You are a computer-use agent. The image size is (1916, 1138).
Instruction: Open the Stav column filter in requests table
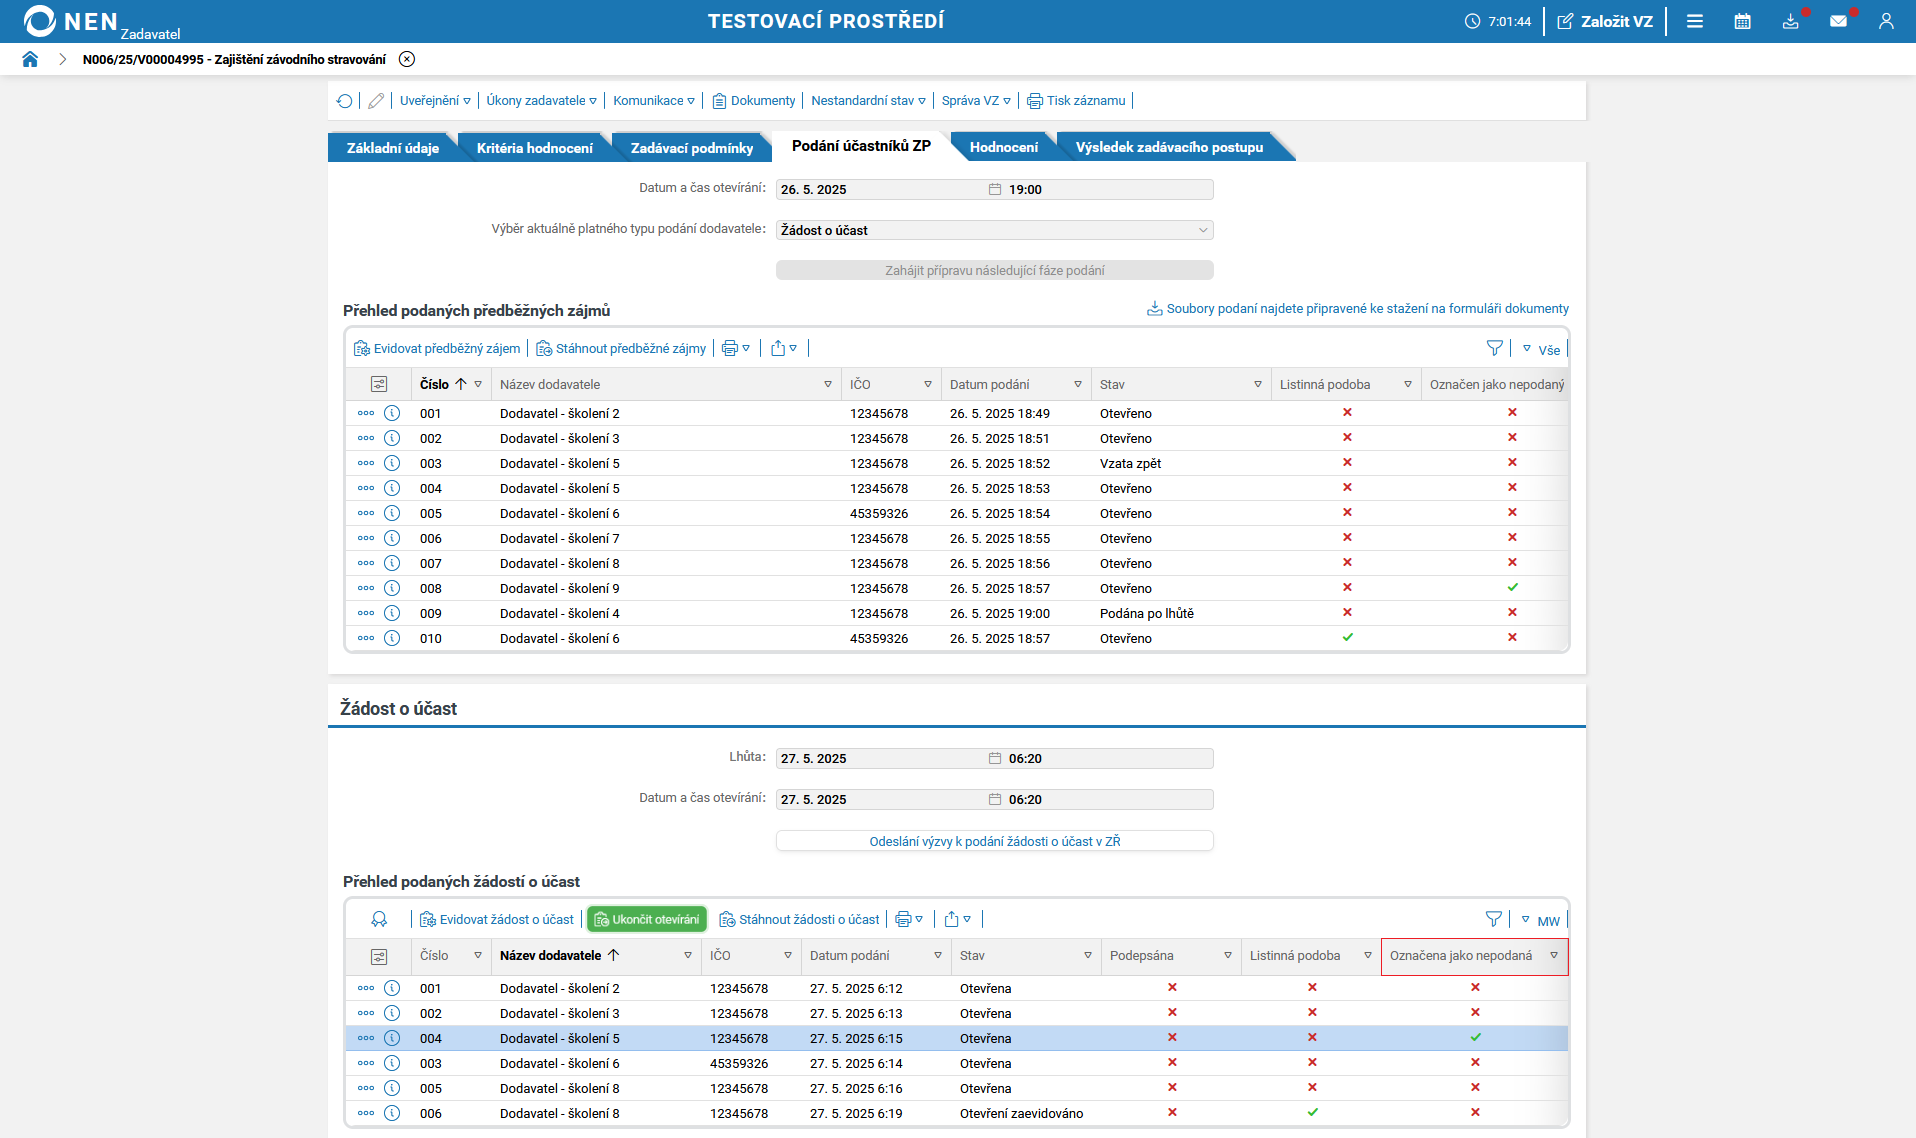pos(1087,956)
